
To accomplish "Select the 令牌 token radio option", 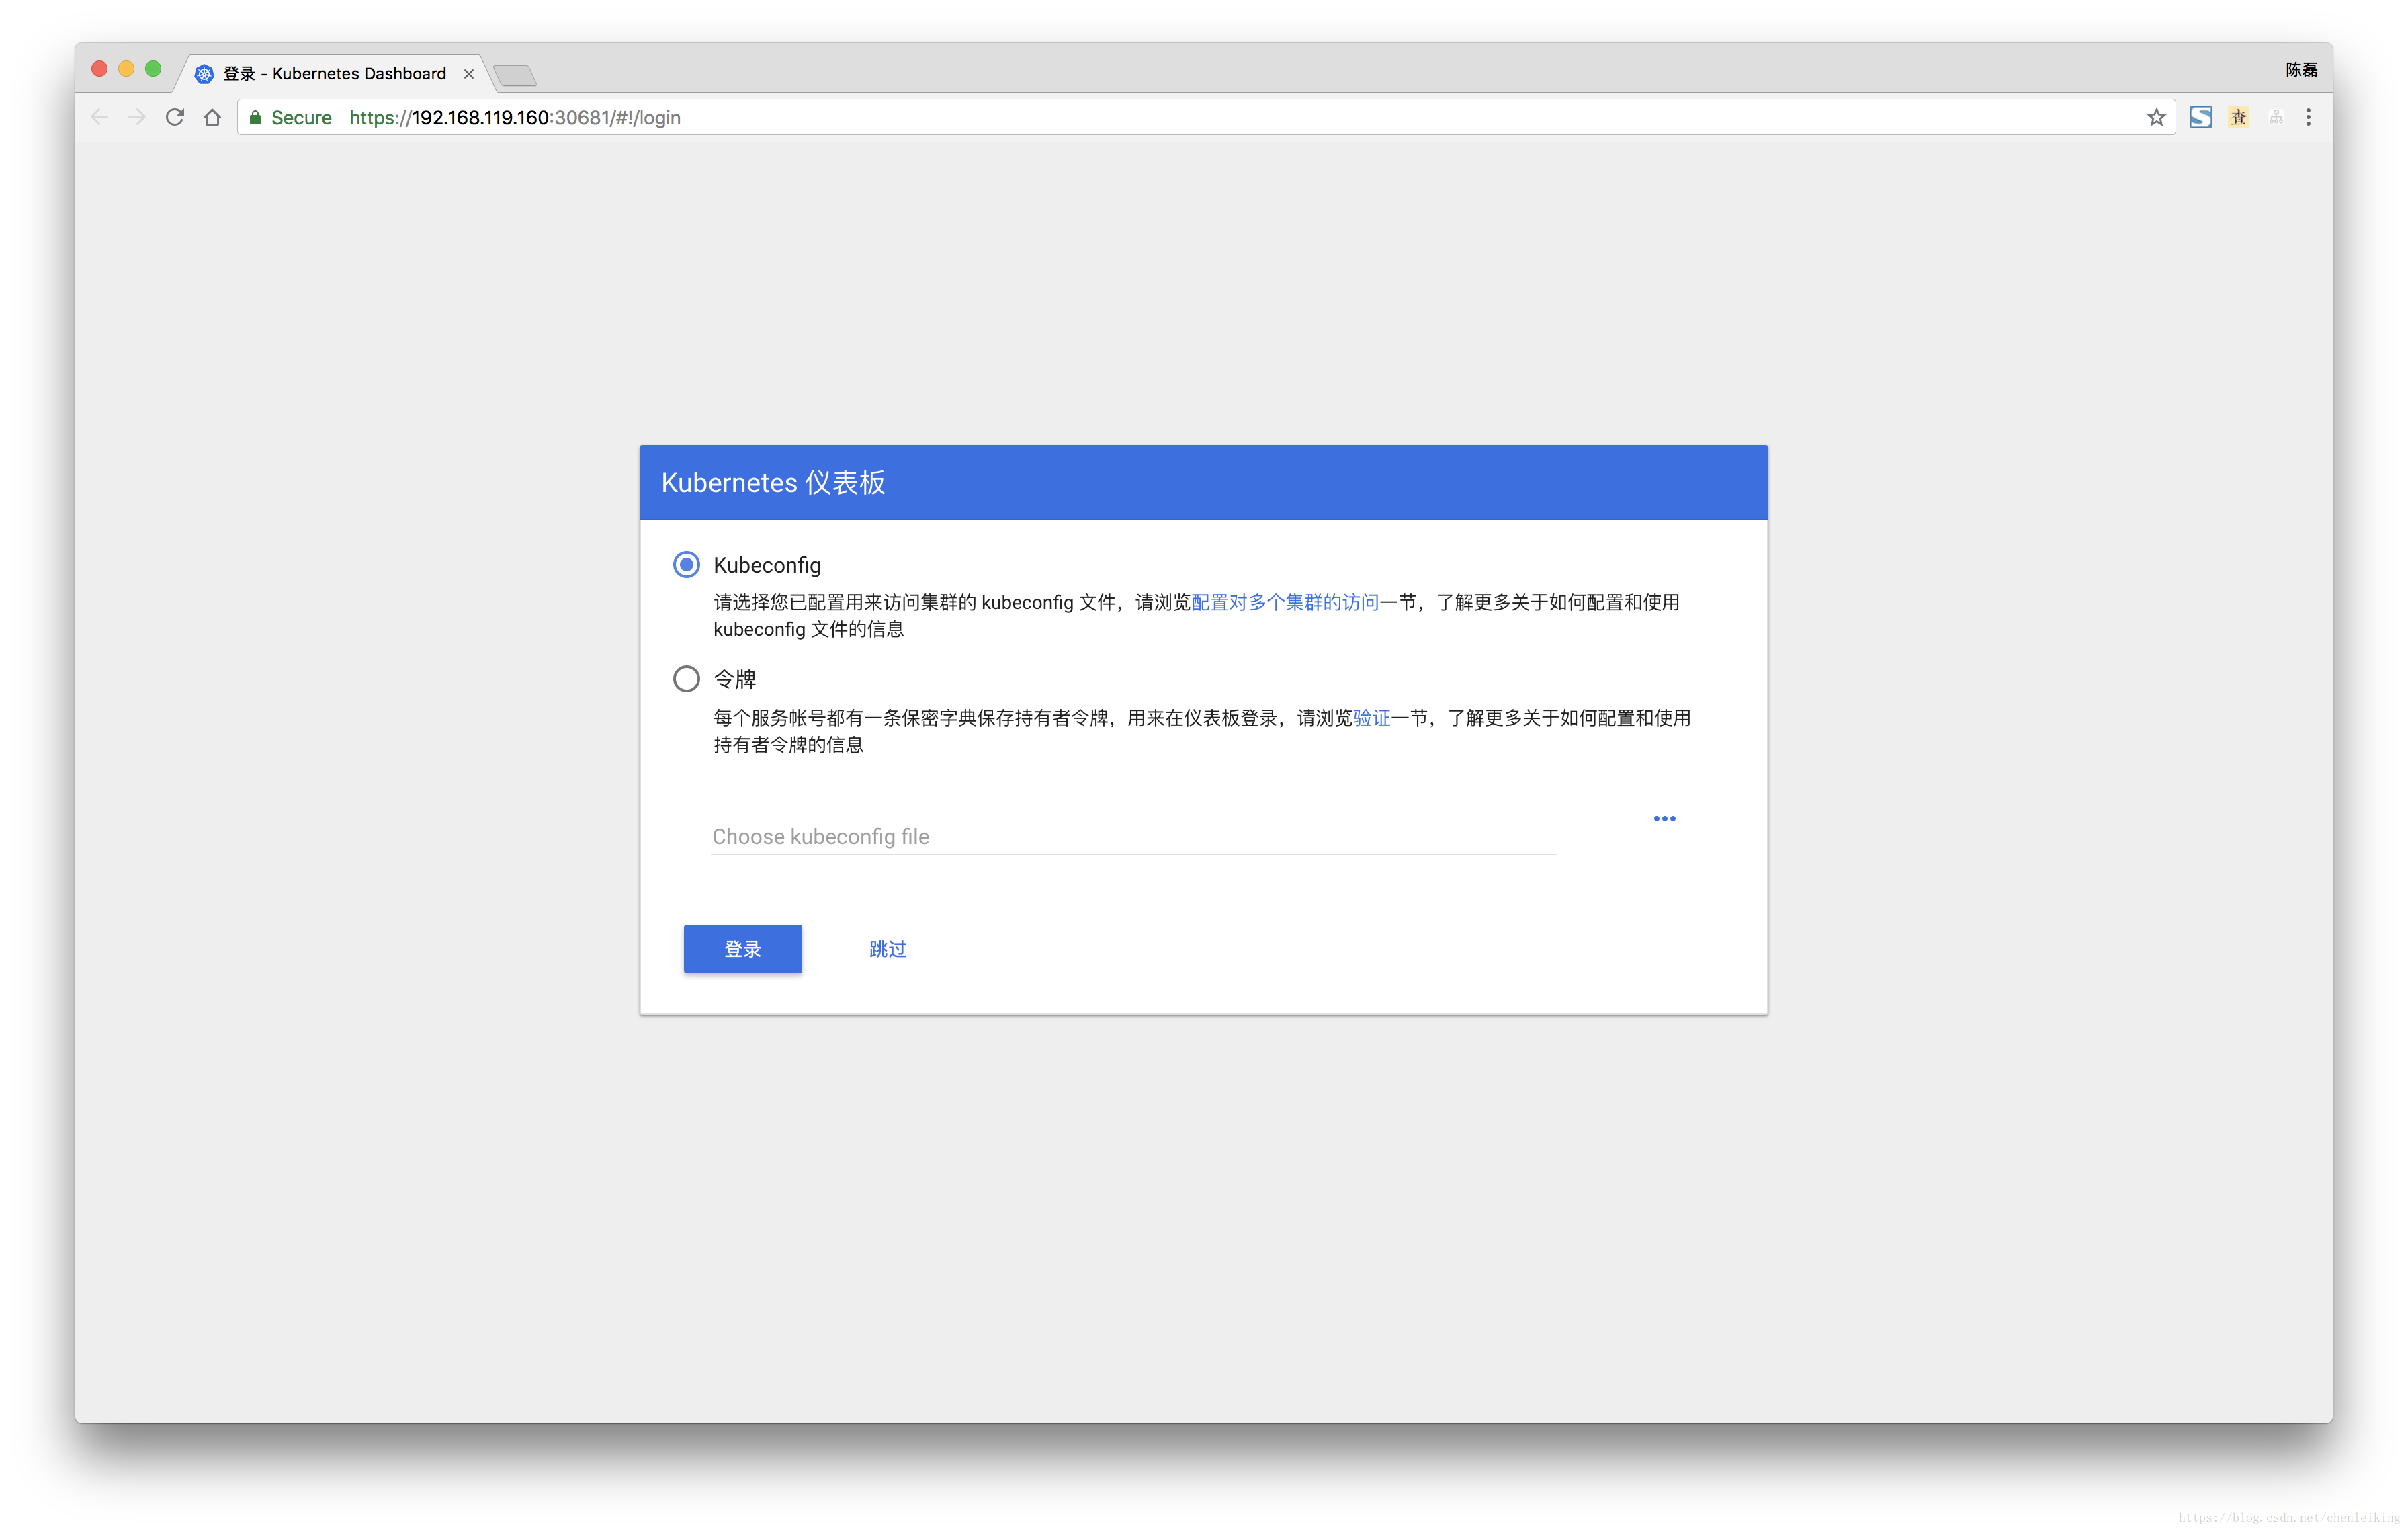I will pyautogui.click(x=686, y=679).
